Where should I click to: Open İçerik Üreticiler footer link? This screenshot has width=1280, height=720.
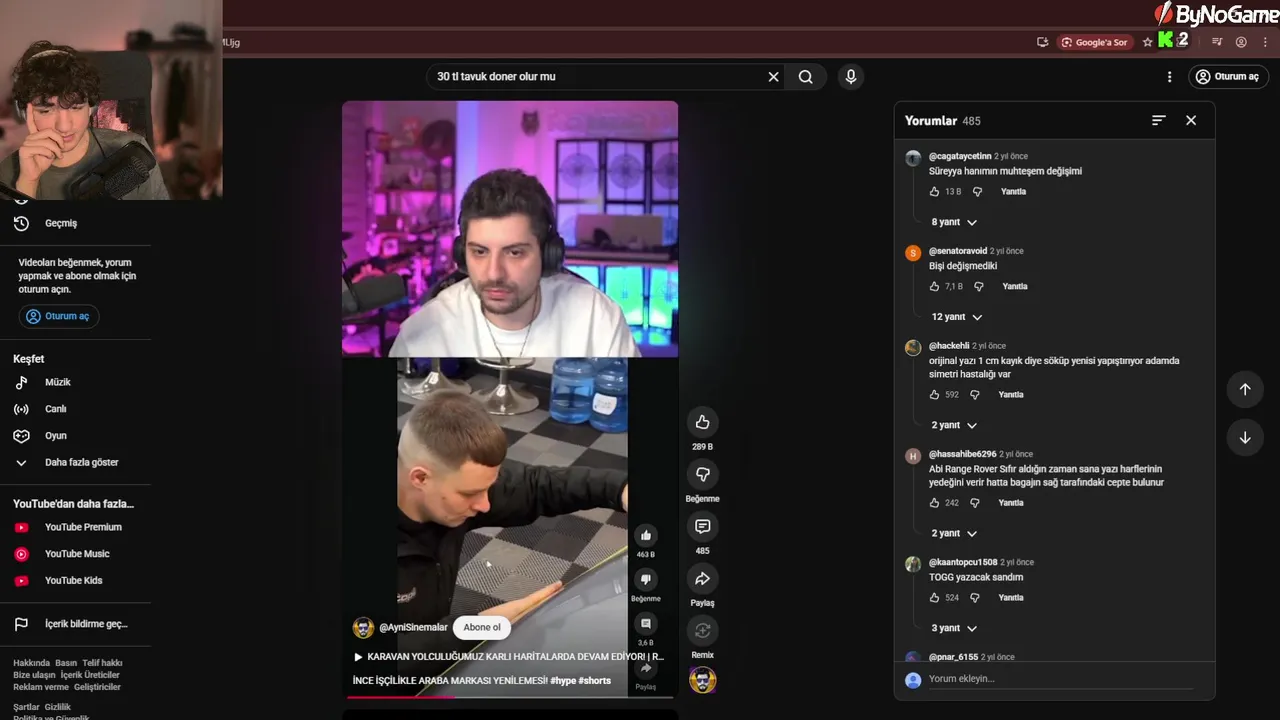[x=89, y=675]
